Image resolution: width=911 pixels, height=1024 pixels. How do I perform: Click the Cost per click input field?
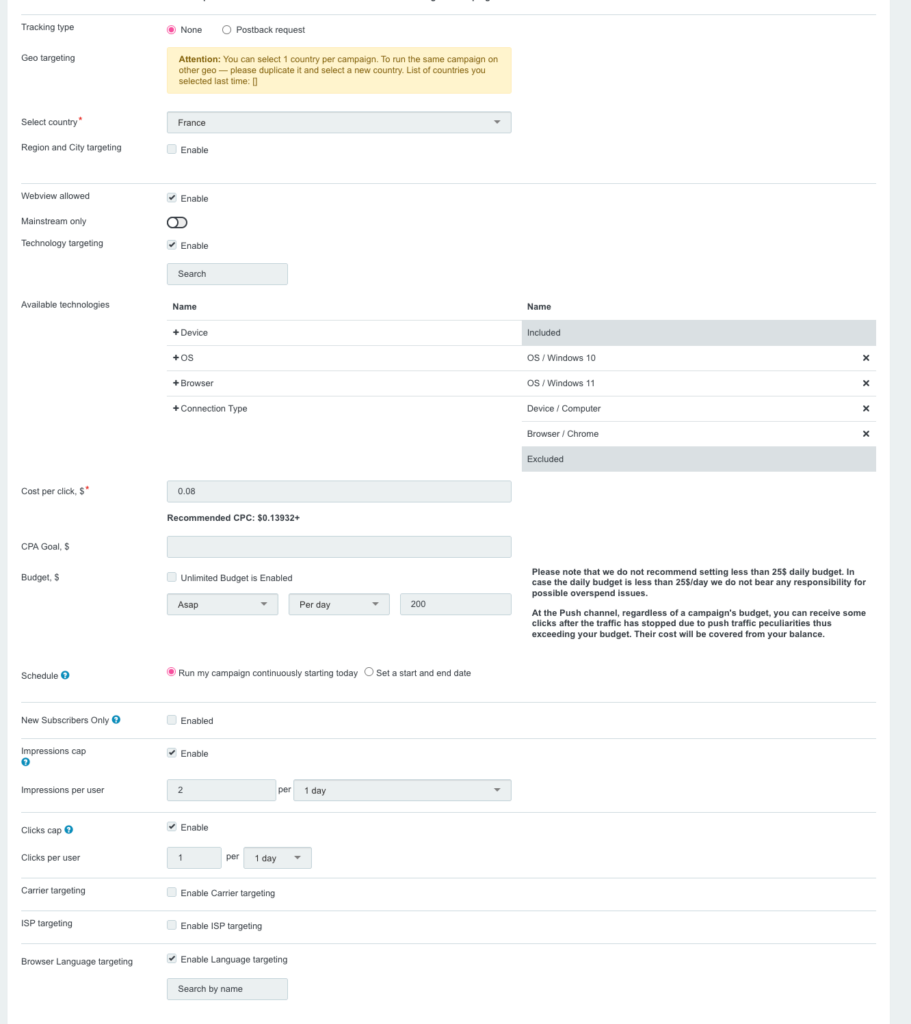pos(338,492)
